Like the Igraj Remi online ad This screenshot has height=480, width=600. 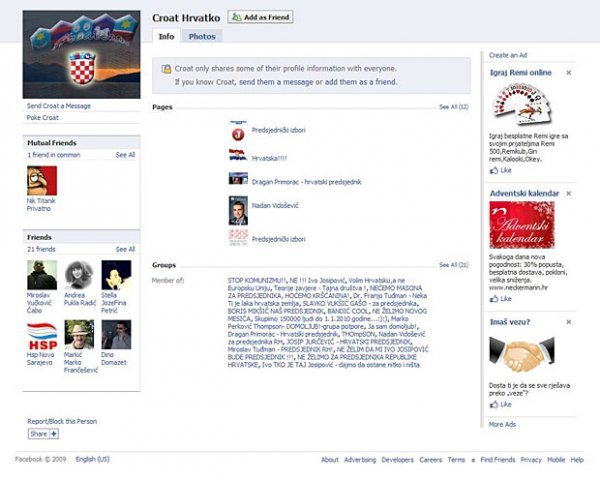pyautogui.click(x=501, y=170)
